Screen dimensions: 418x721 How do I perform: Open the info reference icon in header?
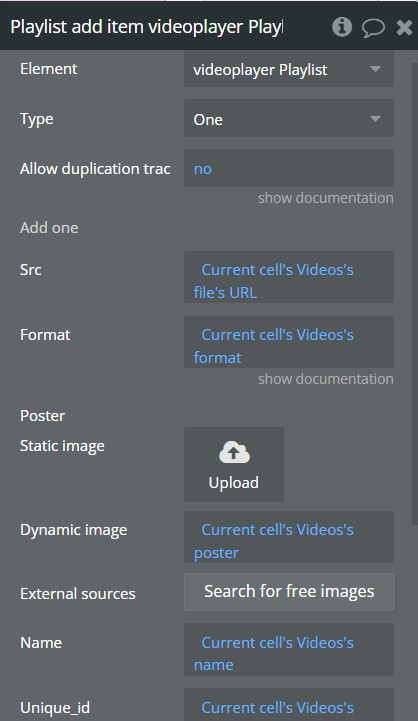[342, 27]
